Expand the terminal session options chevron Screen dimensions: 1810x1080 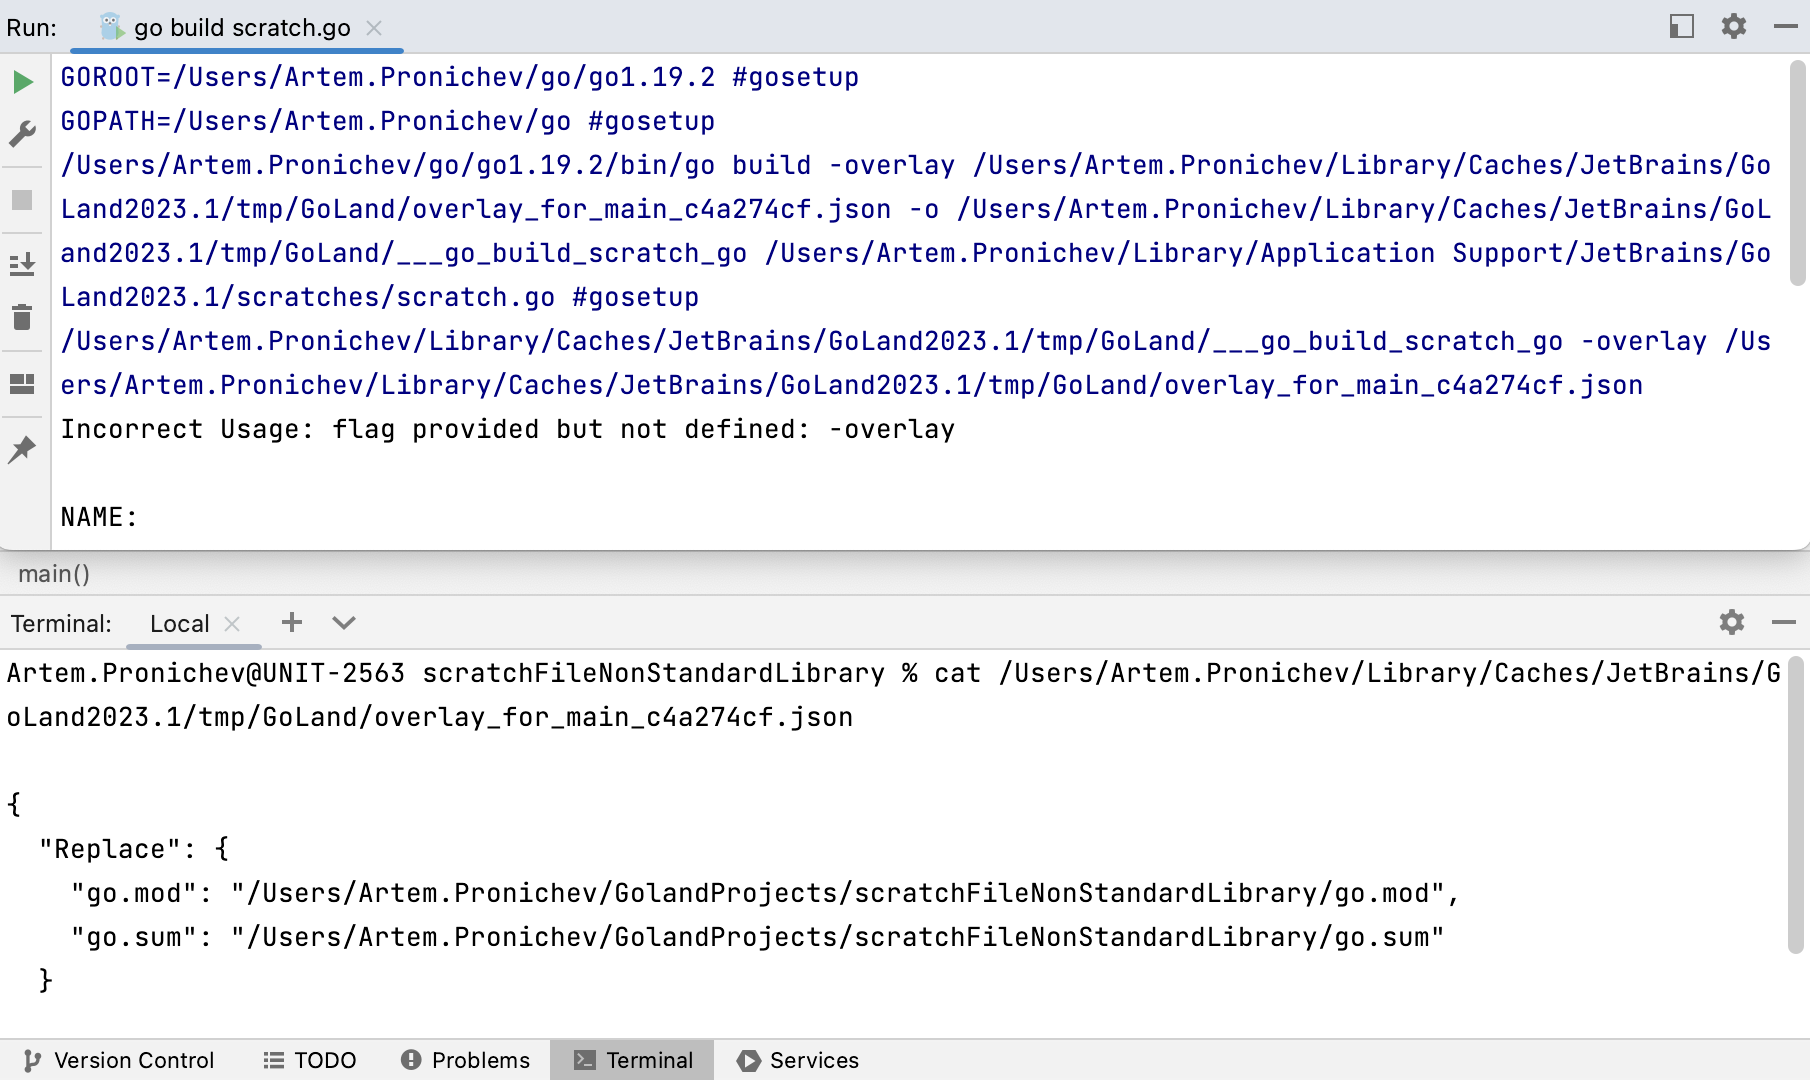click(344, 623)
